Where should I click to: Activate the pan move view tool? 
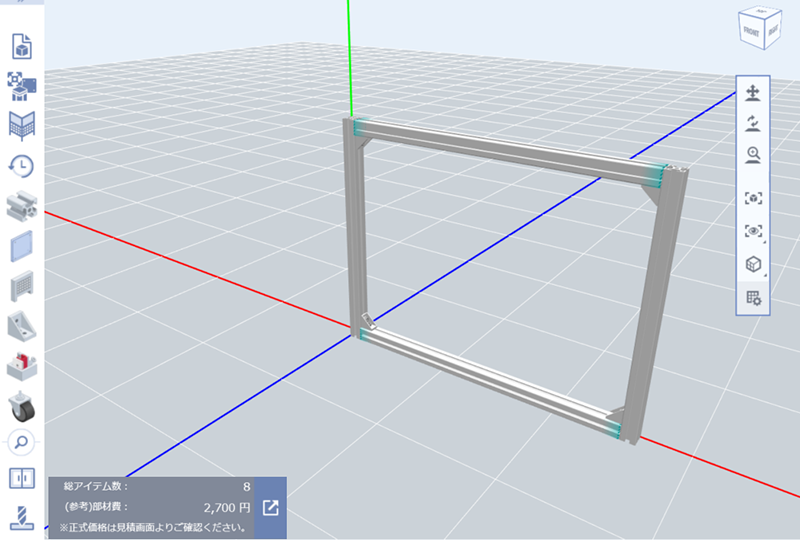click(x=753, y=93)
